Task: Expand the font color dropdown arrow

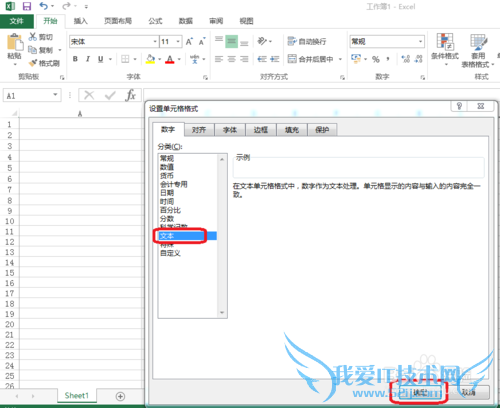Action: (179, 59)
